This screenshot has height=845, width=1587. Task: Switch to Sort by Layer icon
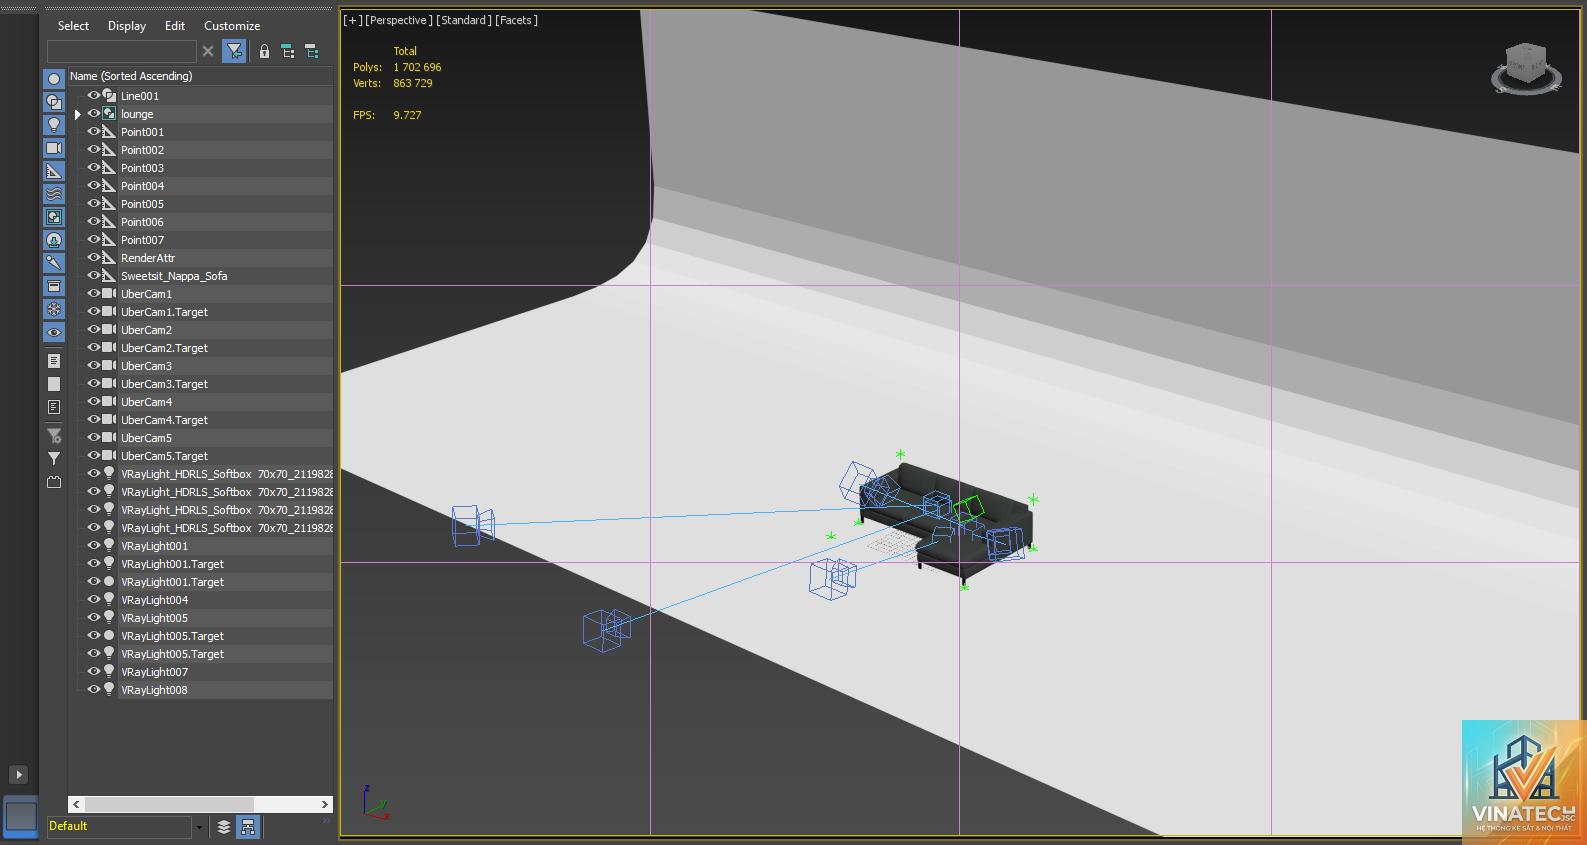224,827
